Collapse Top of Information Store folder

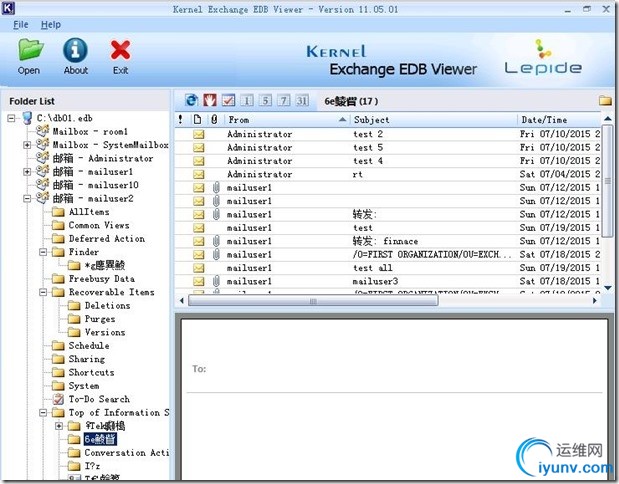coord(43,413)
